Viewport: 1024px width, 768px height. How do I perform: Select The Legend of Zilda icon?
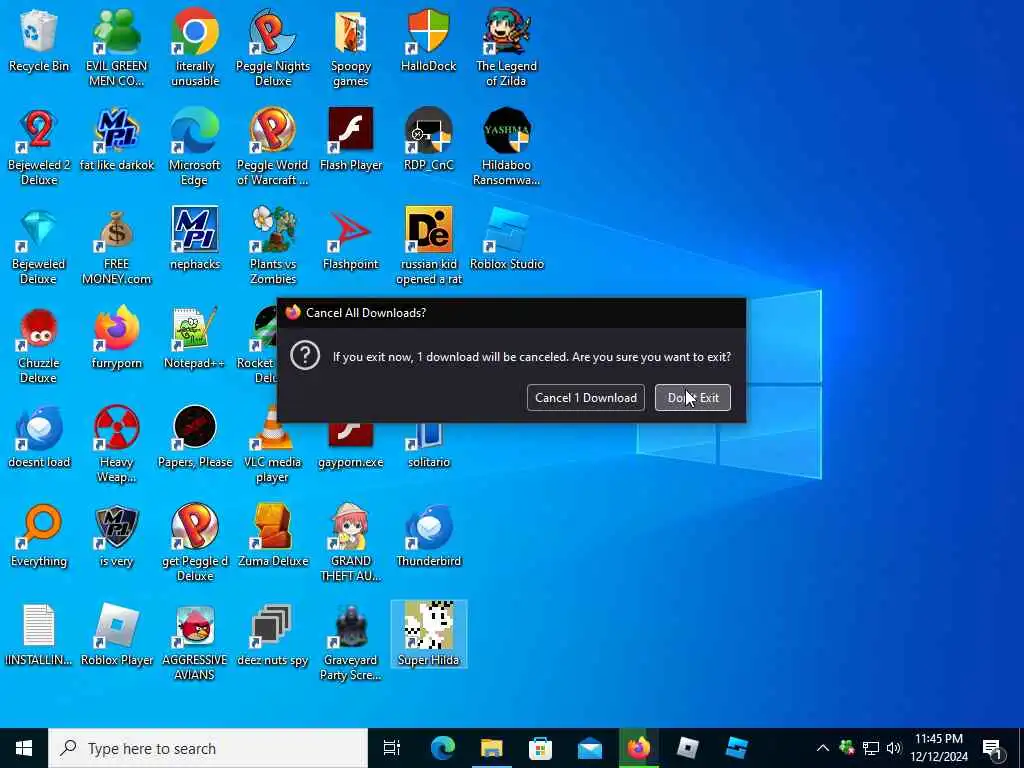[506, 48]
